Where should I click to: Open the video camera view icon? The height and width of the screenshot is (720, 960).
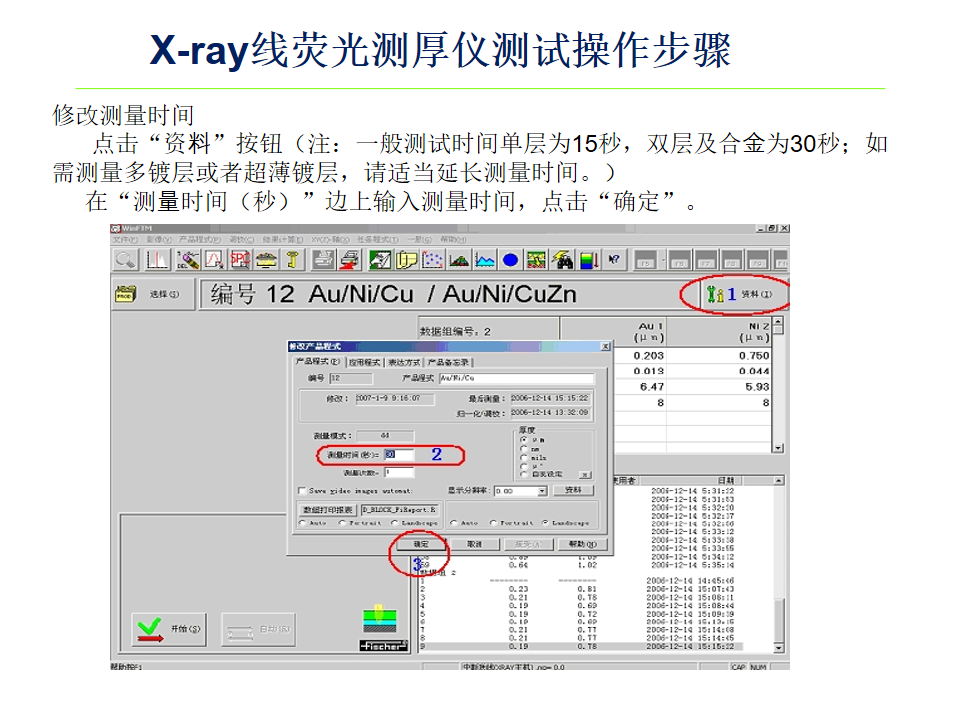point(380,261)
